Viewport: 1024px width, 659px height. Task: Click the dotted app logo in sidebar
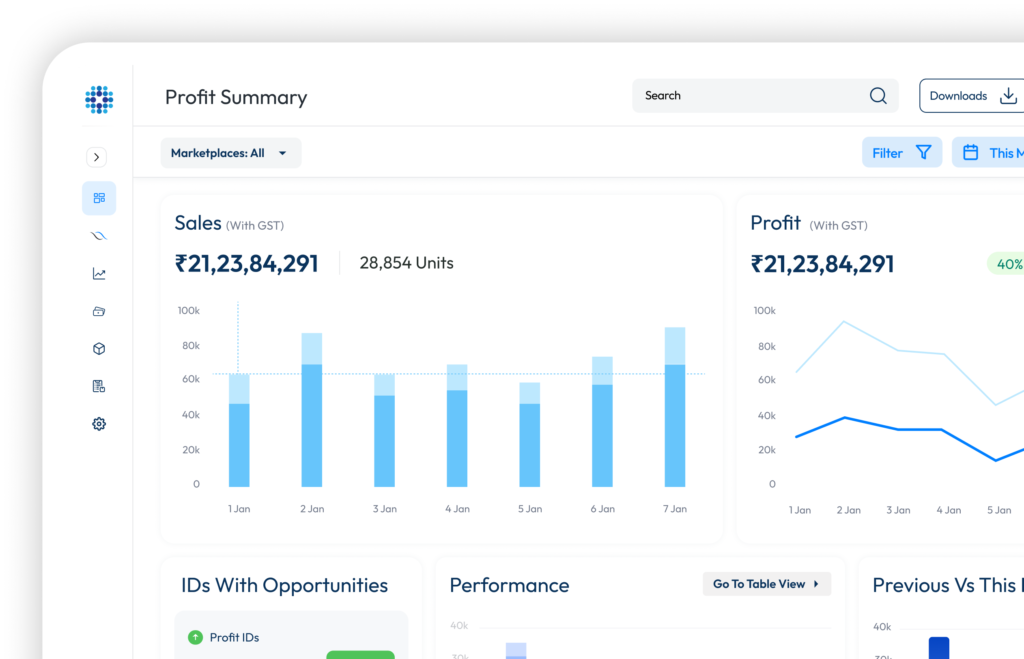click(x=99, y=99)
